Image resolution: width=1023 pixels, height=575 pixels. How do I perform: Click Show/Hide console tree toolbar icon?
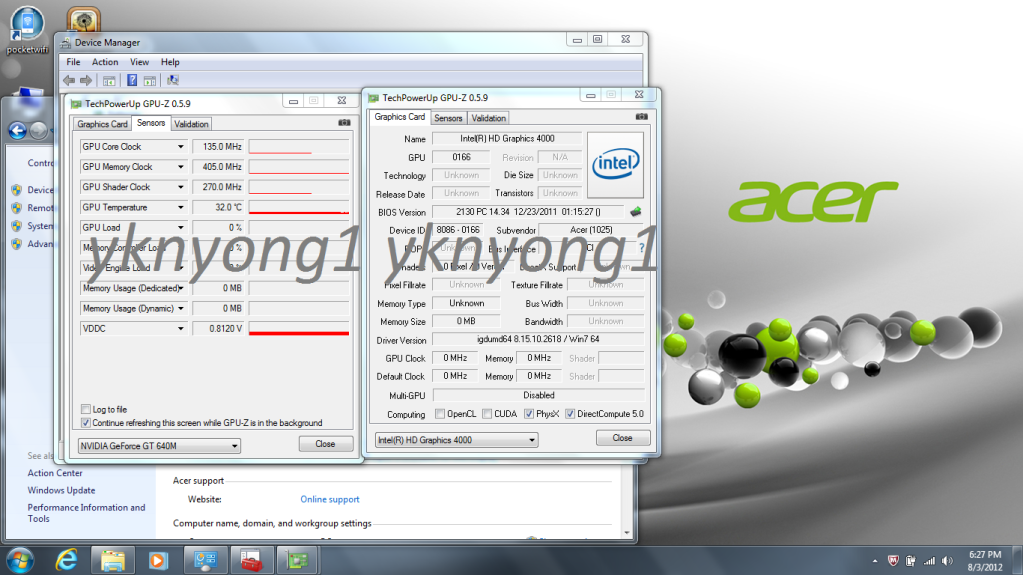pos(109,80)
